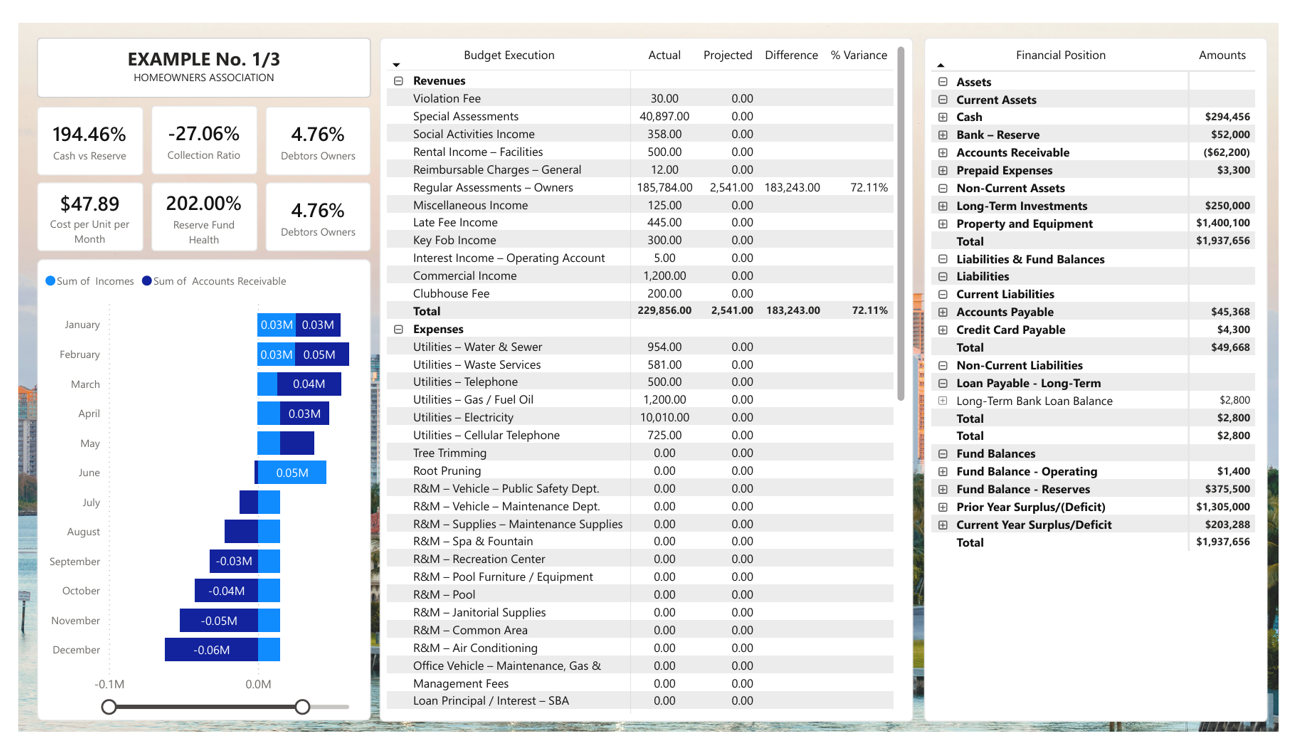The image size is (1300, 746).
Task: Expand the Prepaid Expenses row
Action: click(943, 171)
